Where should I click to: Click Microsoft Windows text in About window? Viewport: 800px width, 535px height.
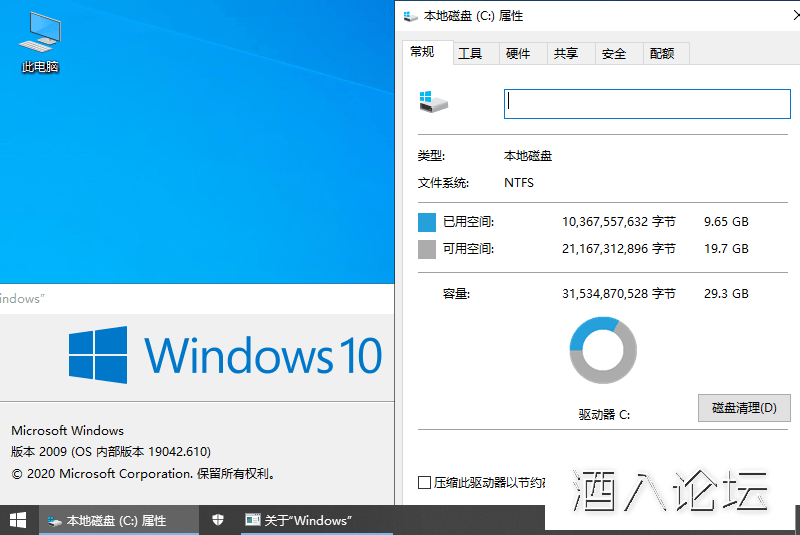coord(67,430)
